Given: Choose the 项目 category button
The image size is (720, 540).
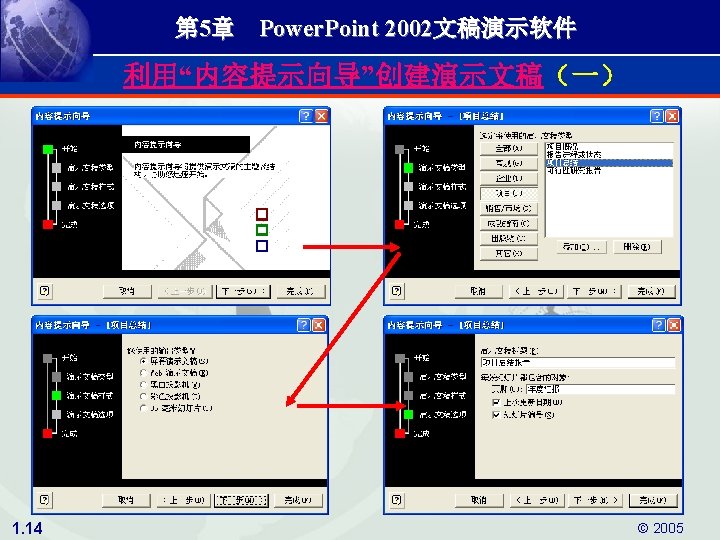Looking at the screenshot, I should click(509, 193).
